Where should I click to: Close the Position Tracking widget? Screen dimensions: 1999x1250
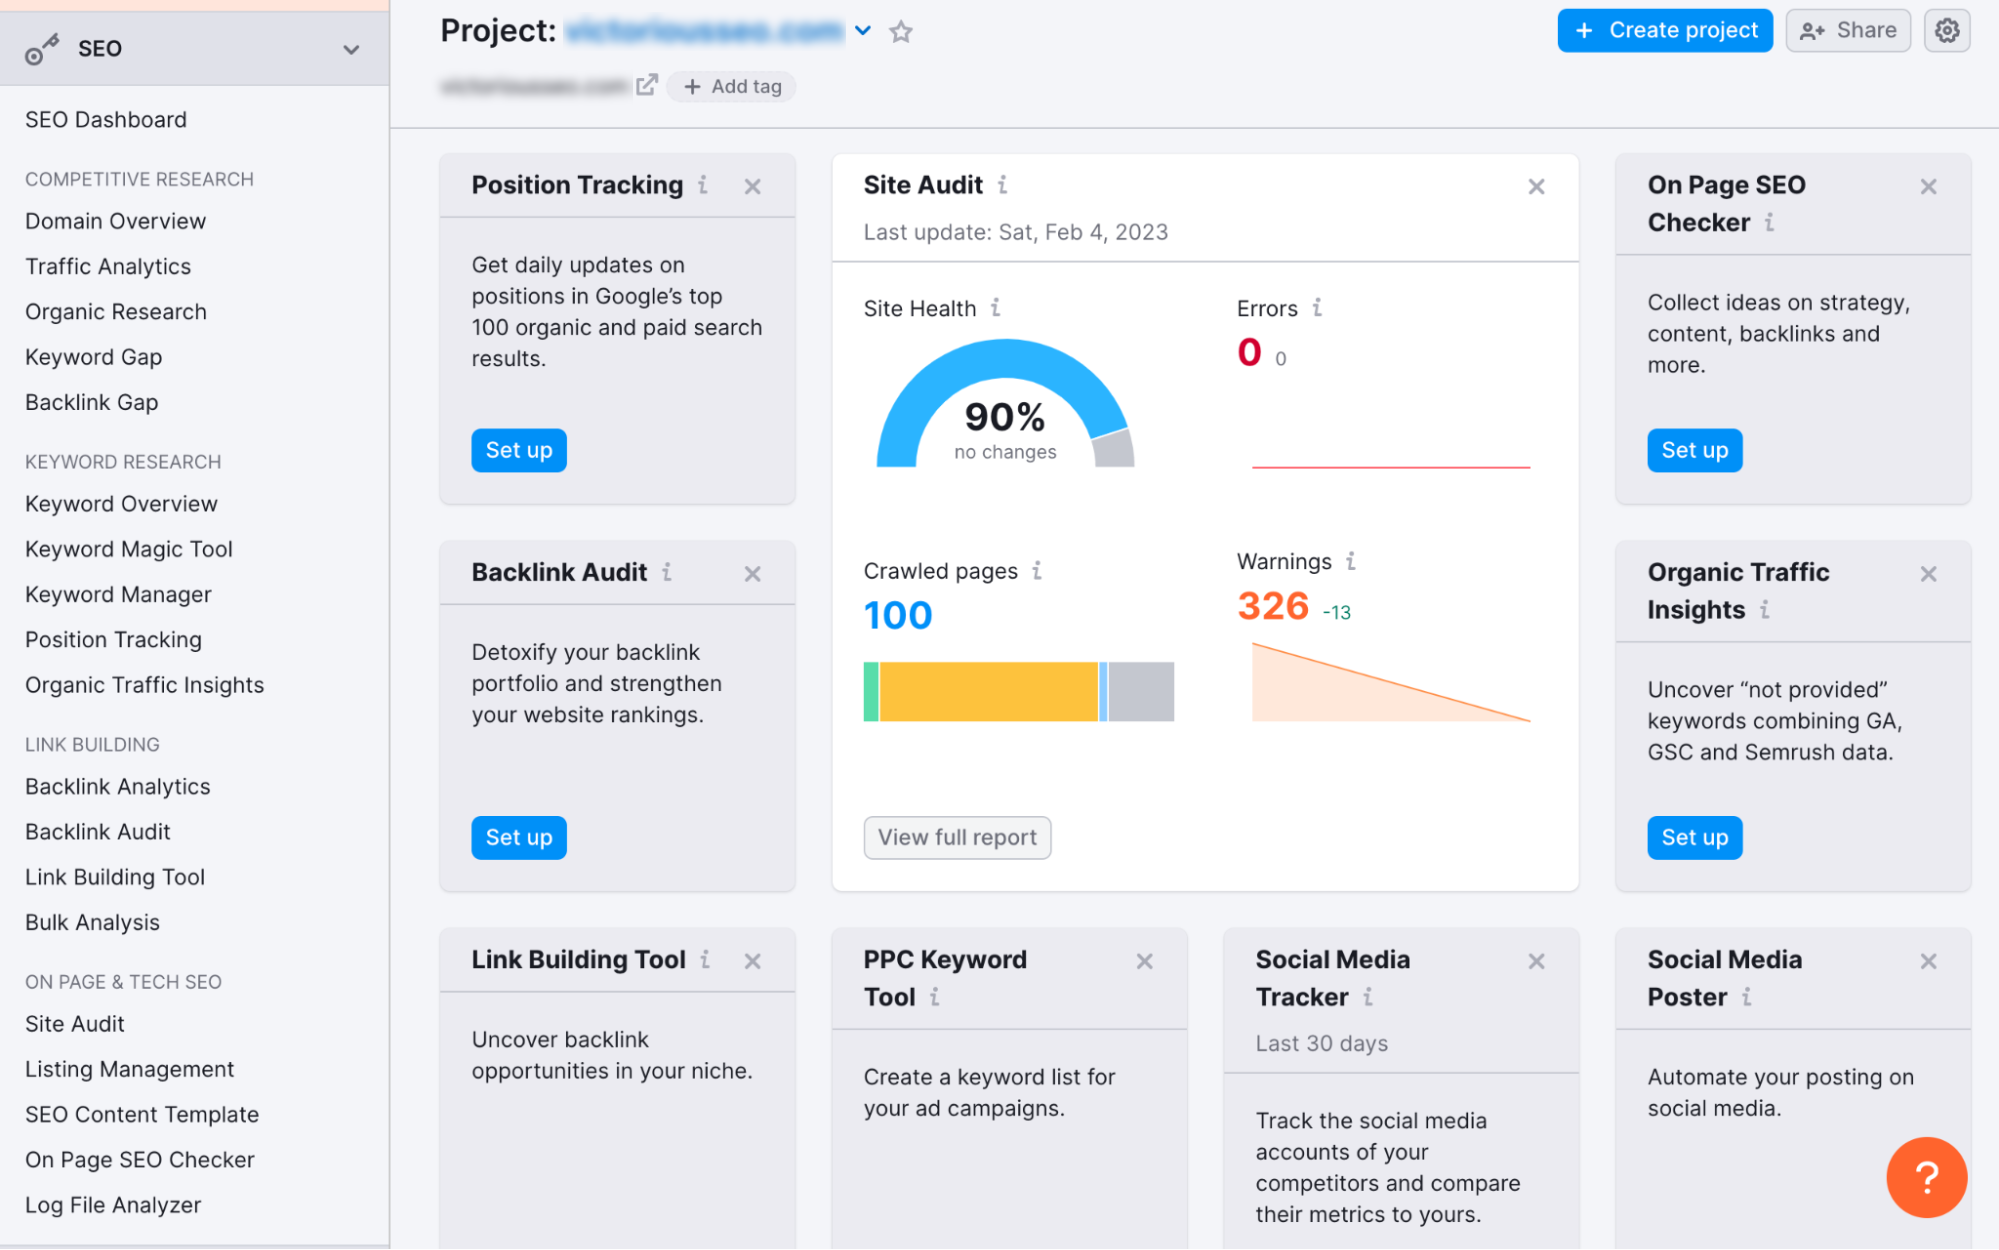(753, 187)
